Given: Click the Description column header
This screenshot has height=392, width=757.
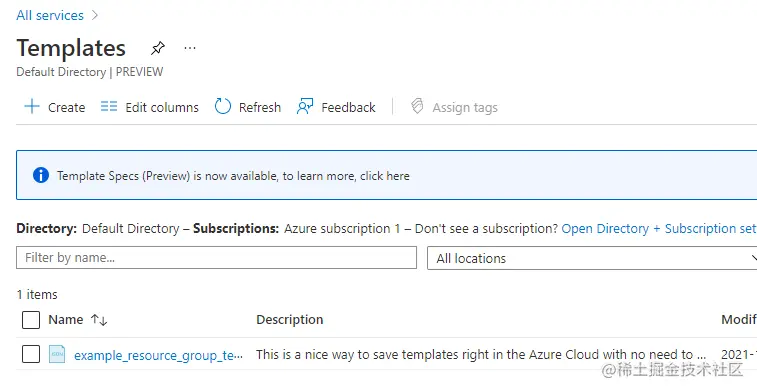Looking at the screenshot, I should (x=290, y=320).
